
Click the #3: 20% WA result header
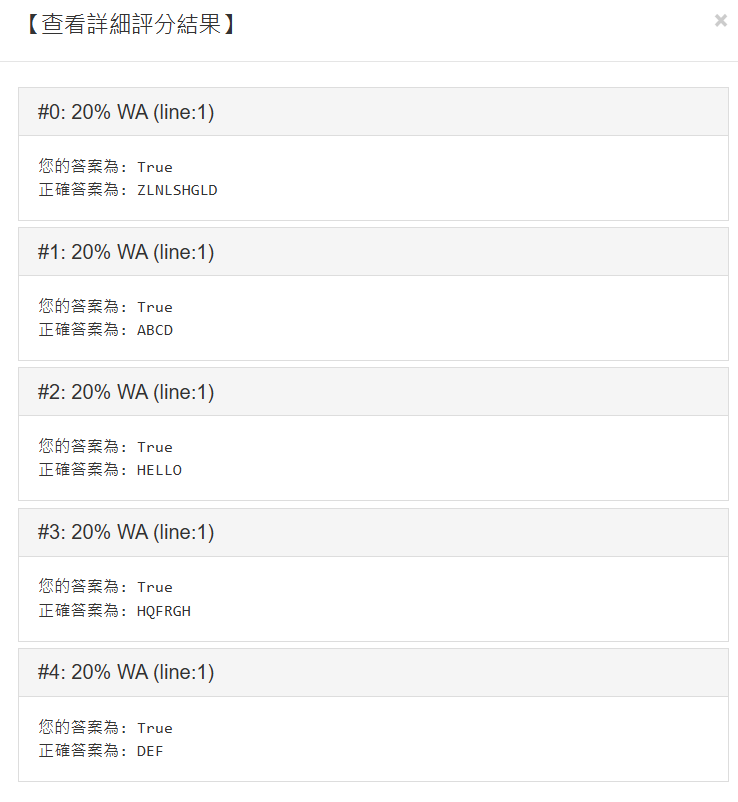click(126, 532)
